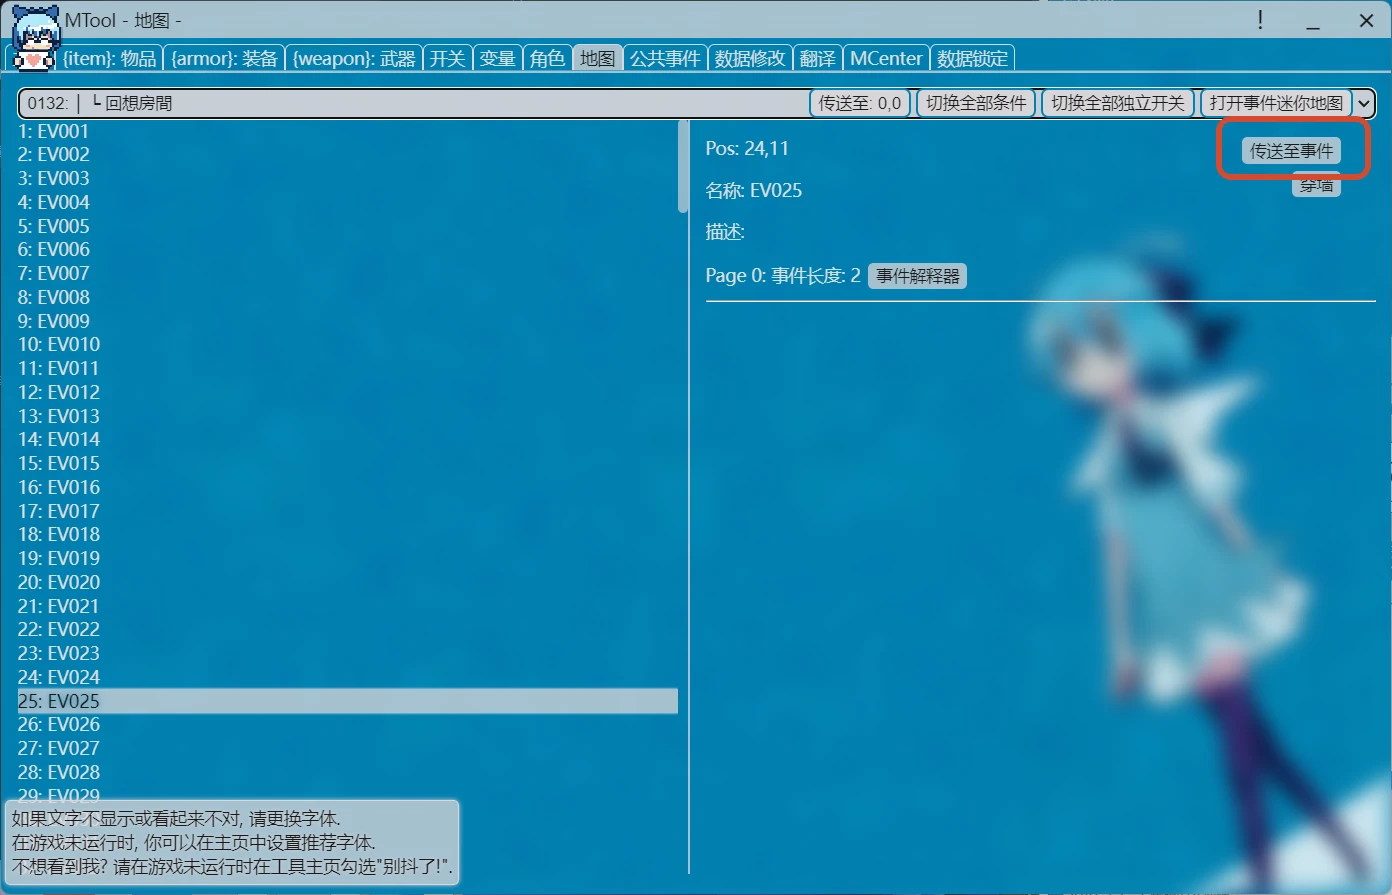Pick 10: EV010 in the event list
The width and height of the screenshot is (1392, 895).
(347, 344)
